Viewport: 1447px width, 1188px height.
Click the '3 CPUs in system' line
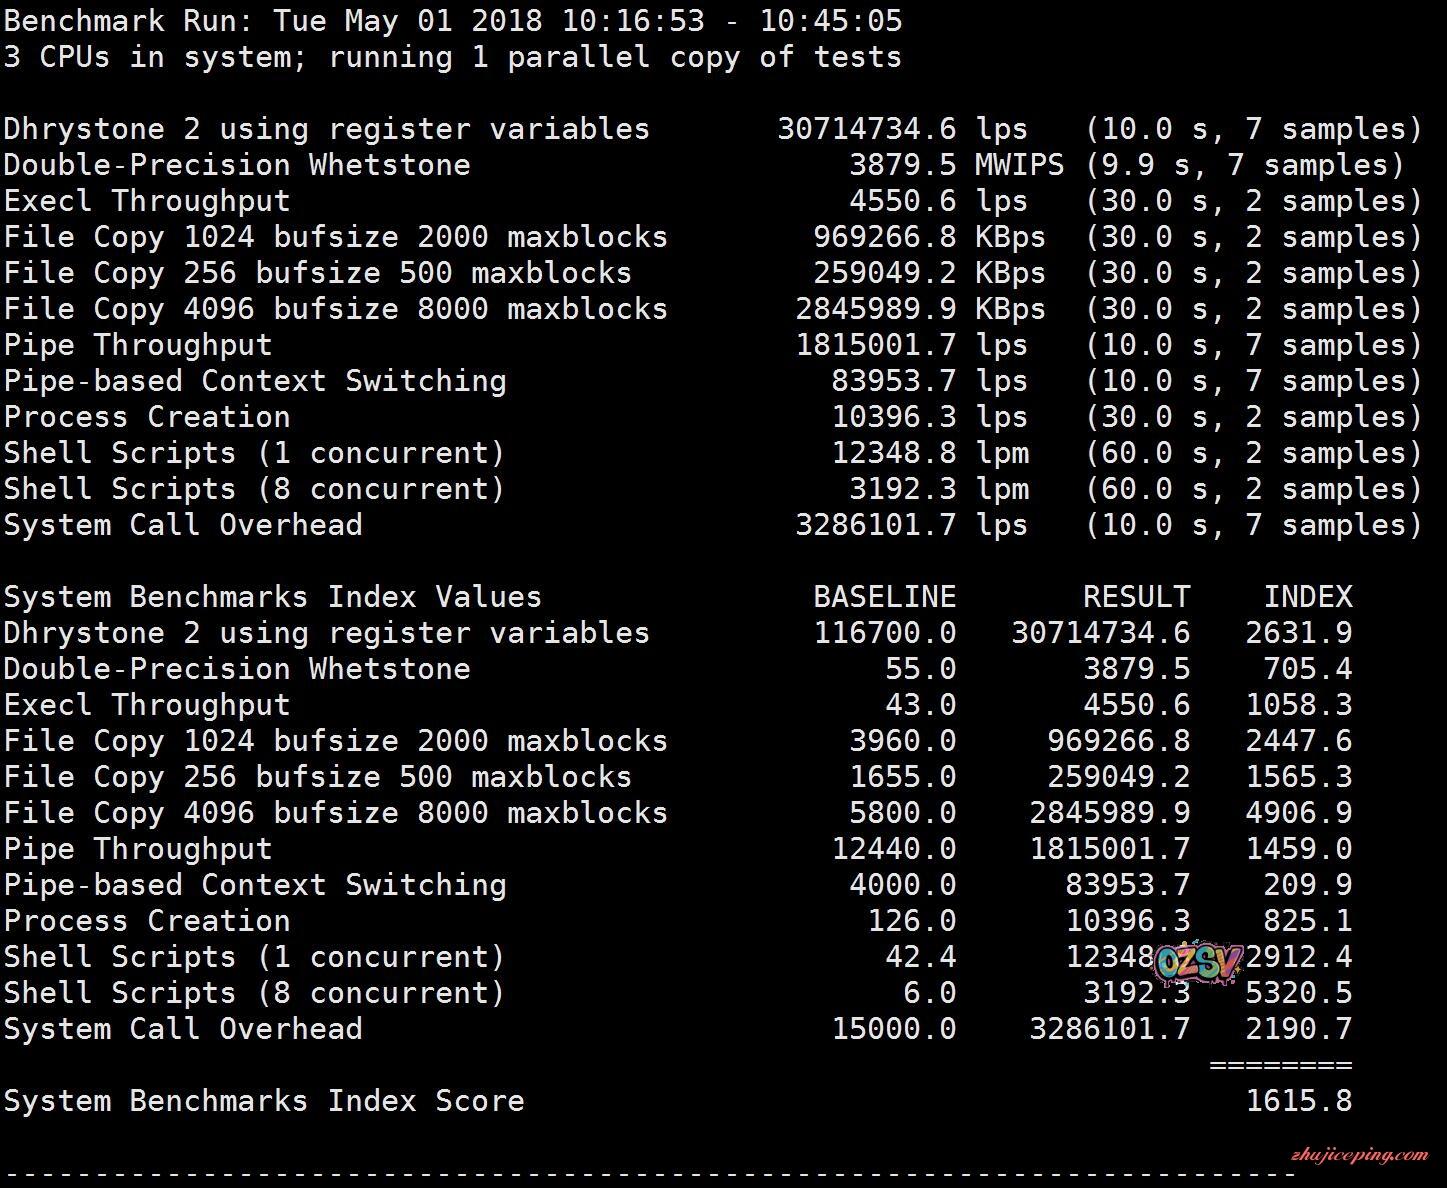[x=452, y=57]
